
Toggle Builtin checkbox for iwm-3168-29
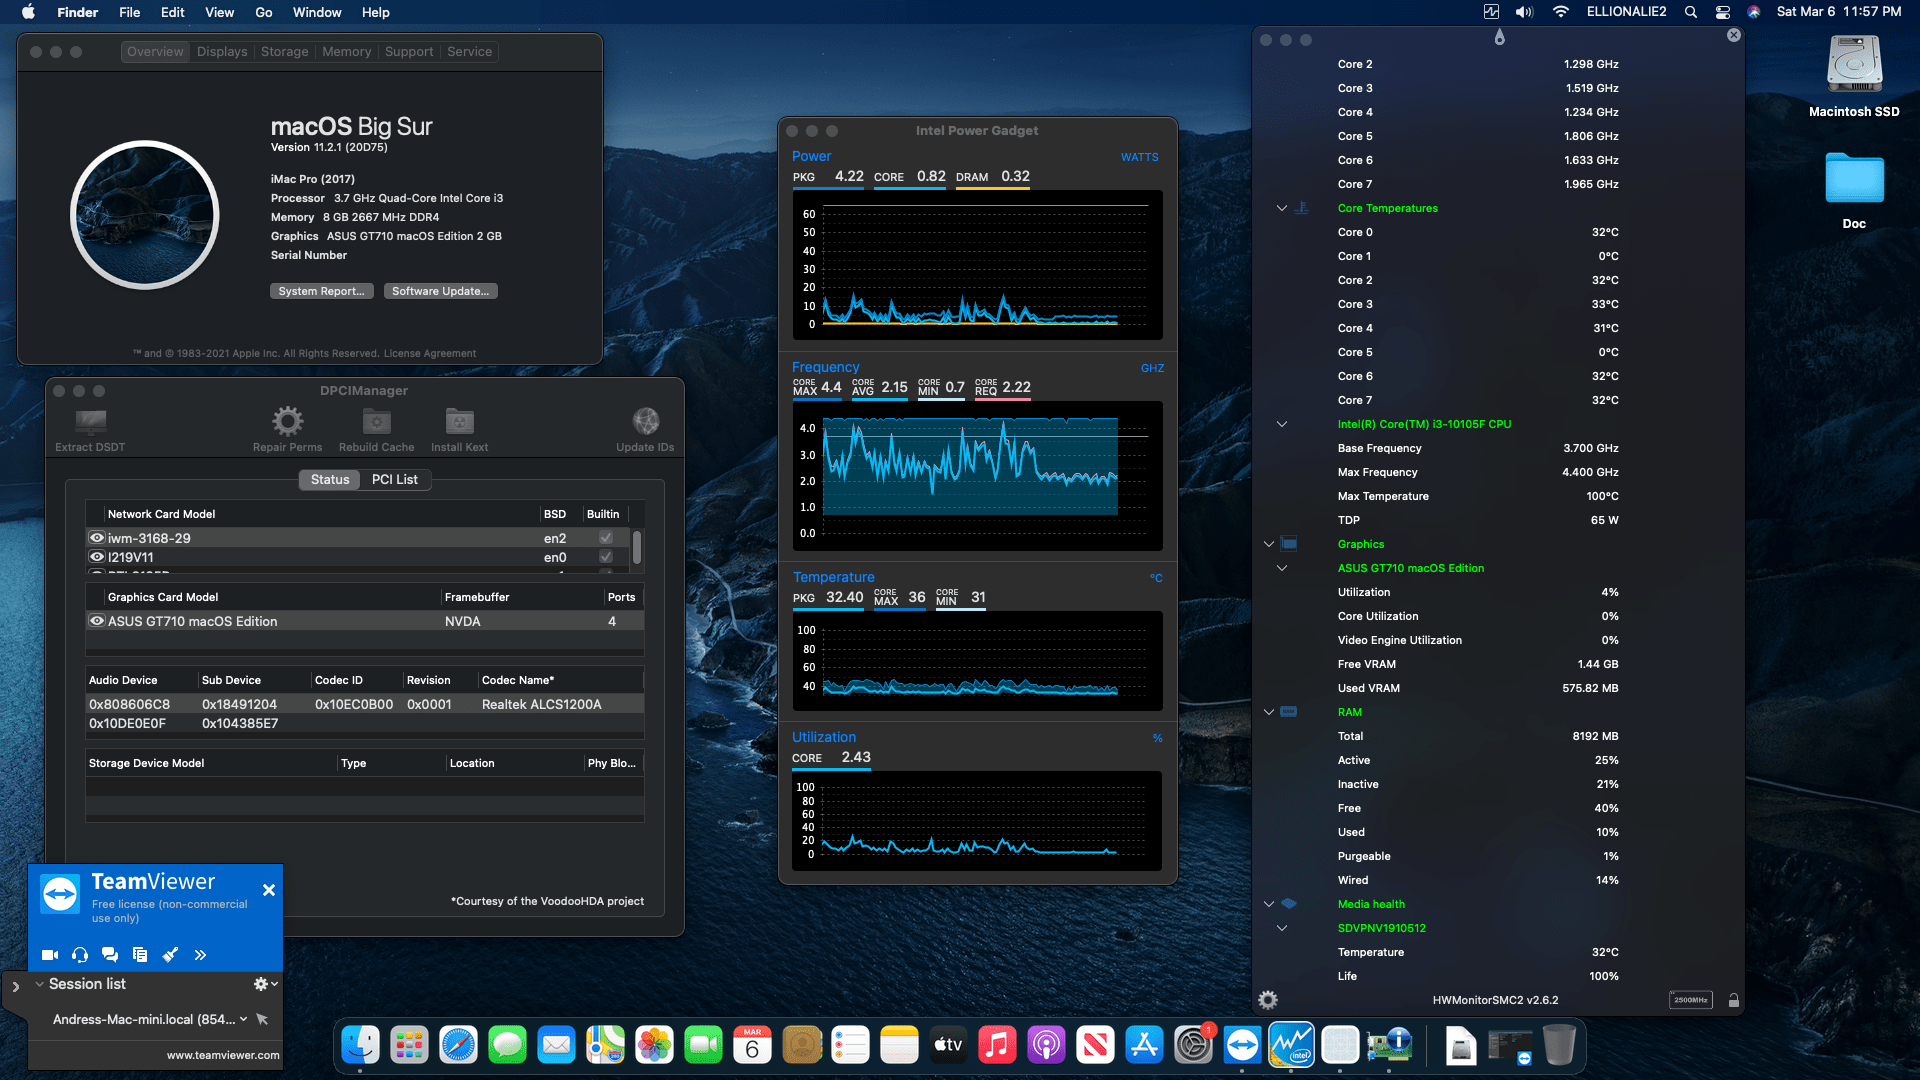[x=606, y=538]
